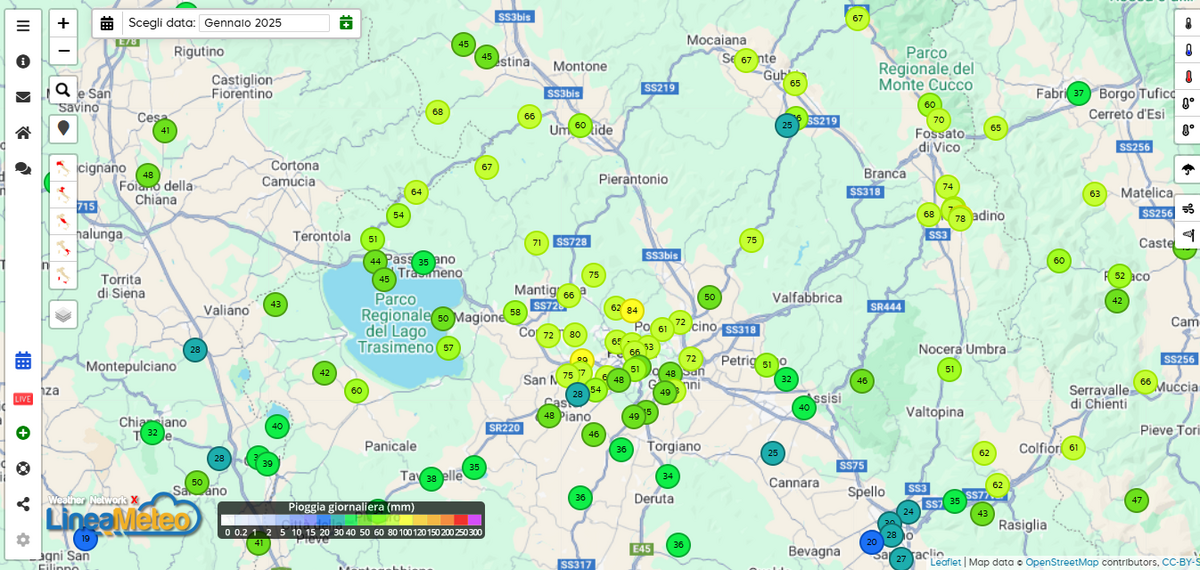Select the blue station marker showing 19
This screenshot has width=1200, height=570.
[86, 539]
